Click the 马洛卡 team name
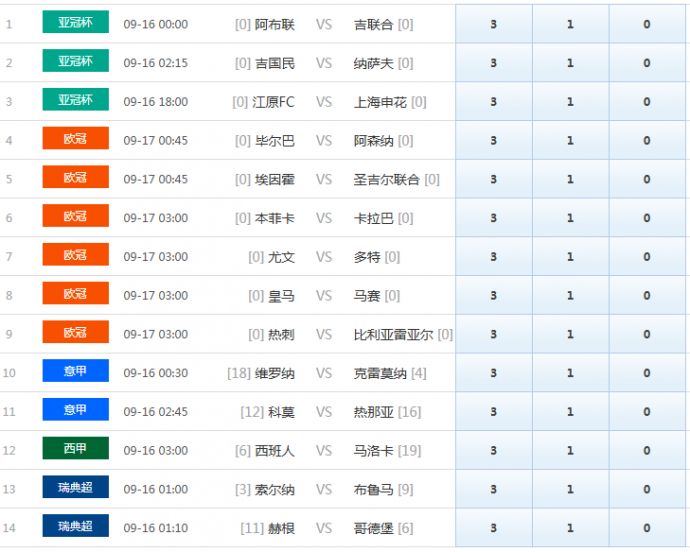This screenshot has height=552, width=690. 374,451
